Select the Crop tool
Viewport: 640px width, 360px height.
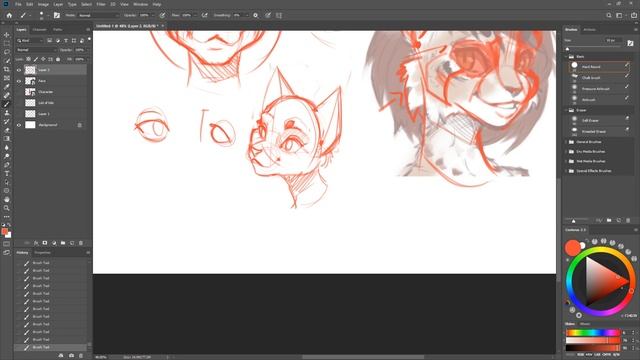point(7,69)
